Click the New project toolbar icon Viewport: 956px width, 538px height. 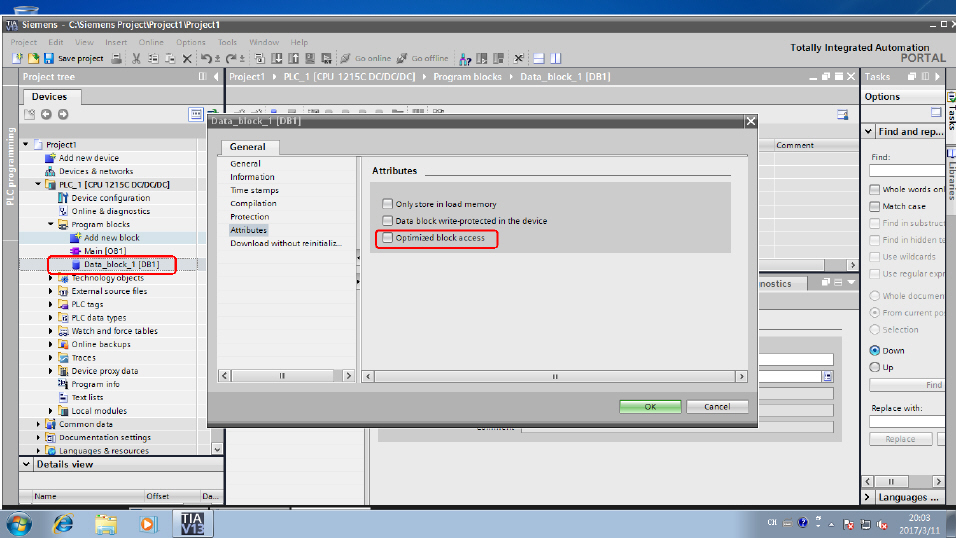point(17,59)
